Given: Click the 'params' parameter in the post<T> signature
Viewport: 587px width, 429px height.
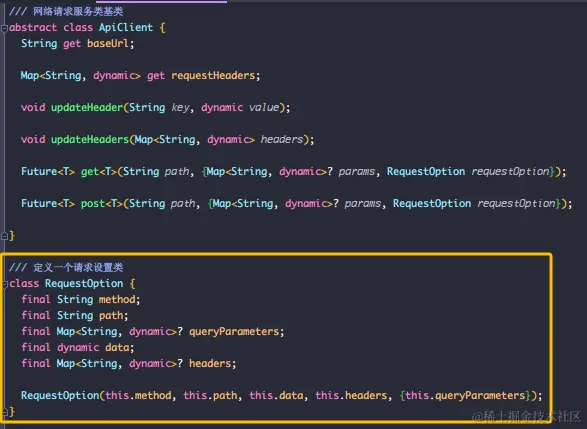Looking at the screenshot, I should (363, 204).
